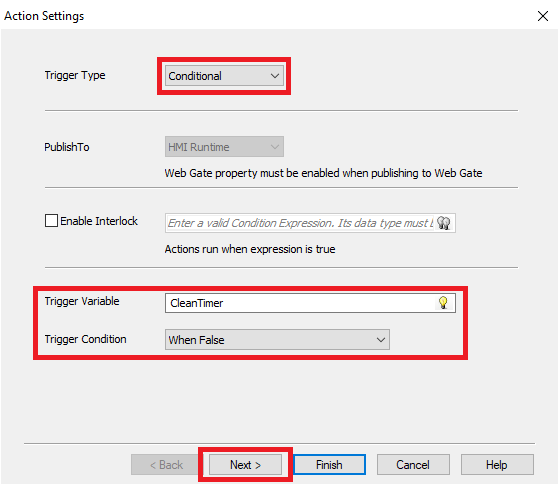This screenshot has height=484, width=558.
Task: Click the Actions run when expression text
Action: (x=250, y=249)
